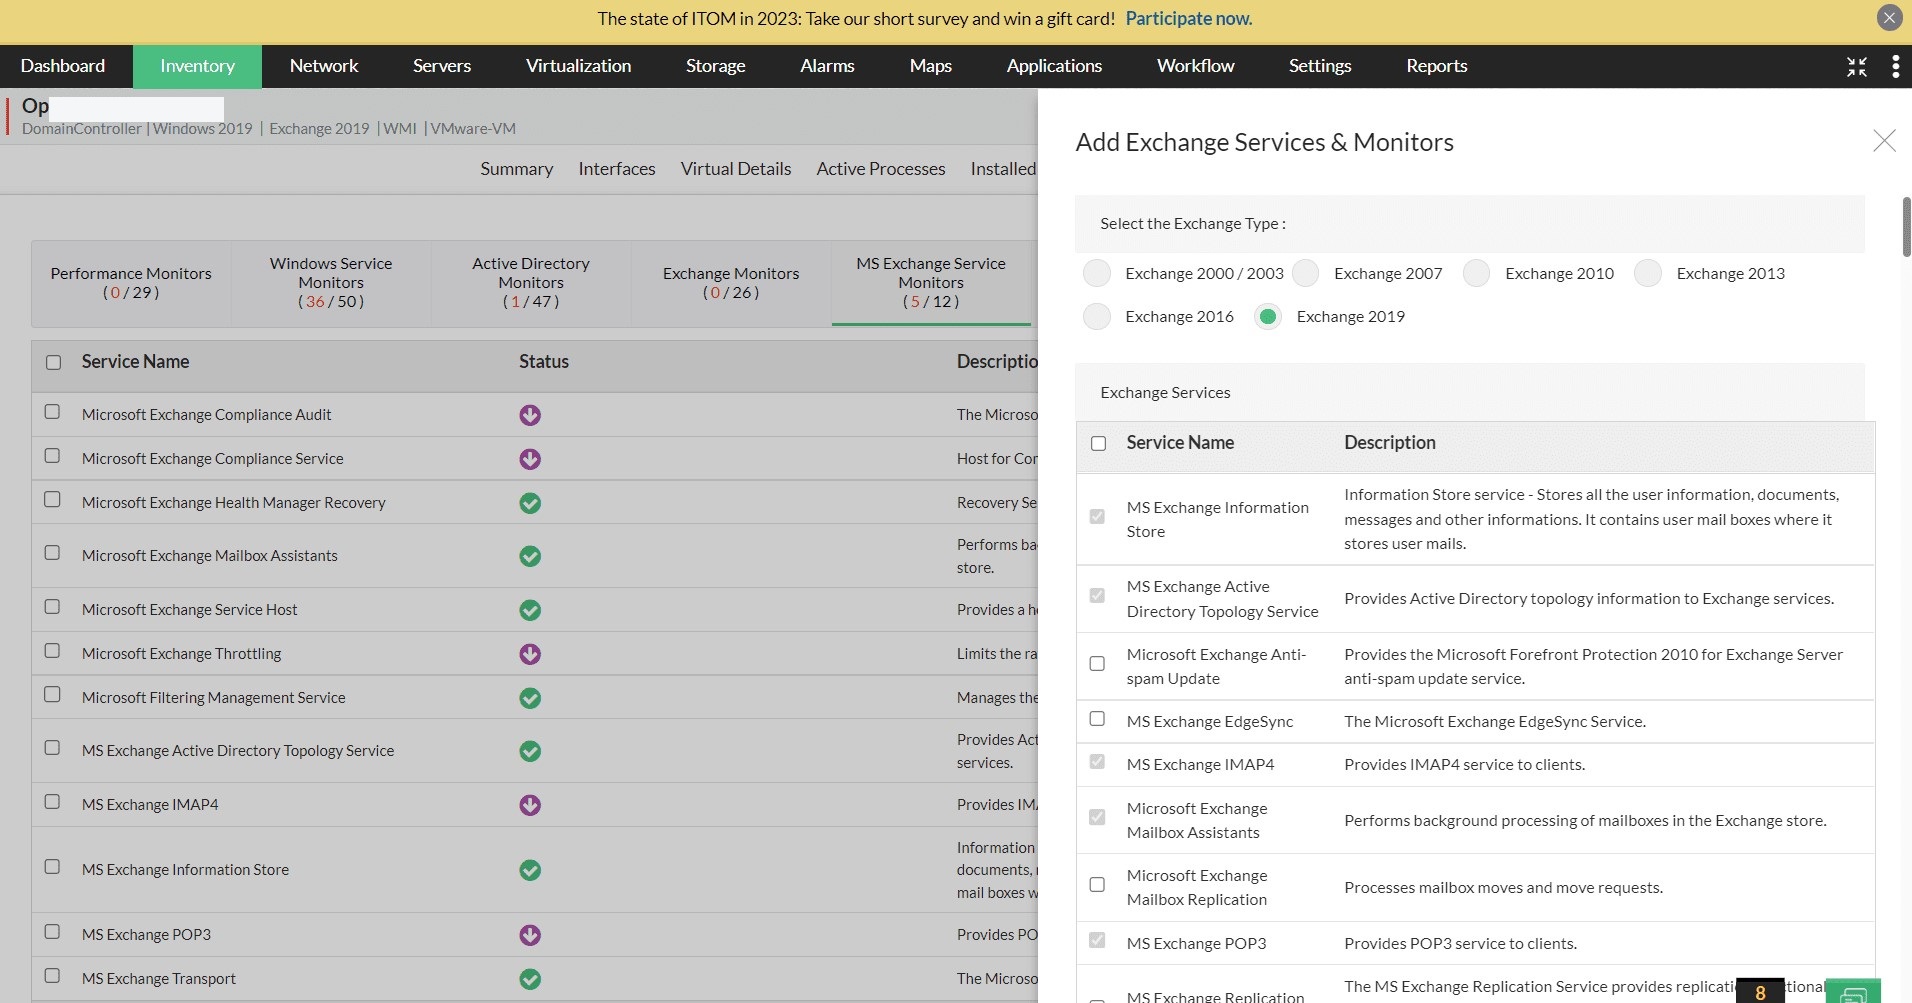
Task: Check the MS Exchange EdgeSync checkbox
Action: [1097, 719]
